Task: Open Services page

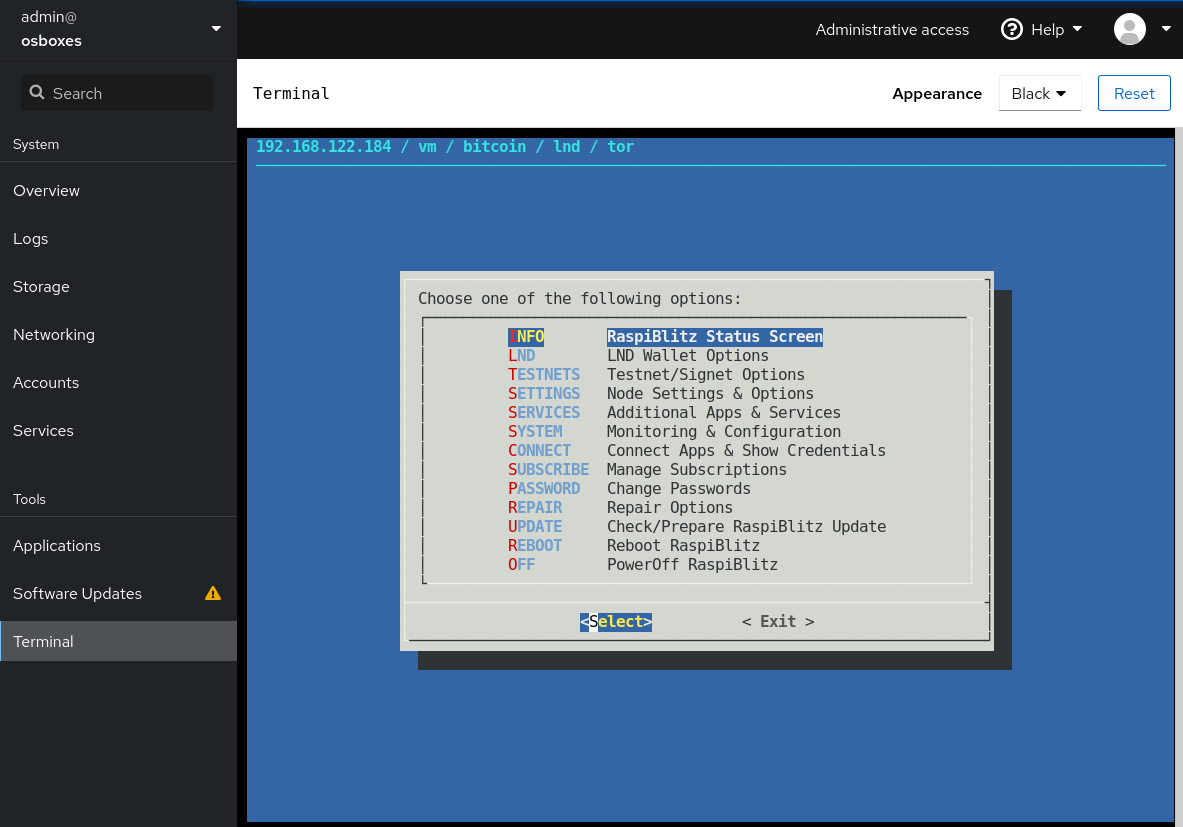Action: [118, 431]
